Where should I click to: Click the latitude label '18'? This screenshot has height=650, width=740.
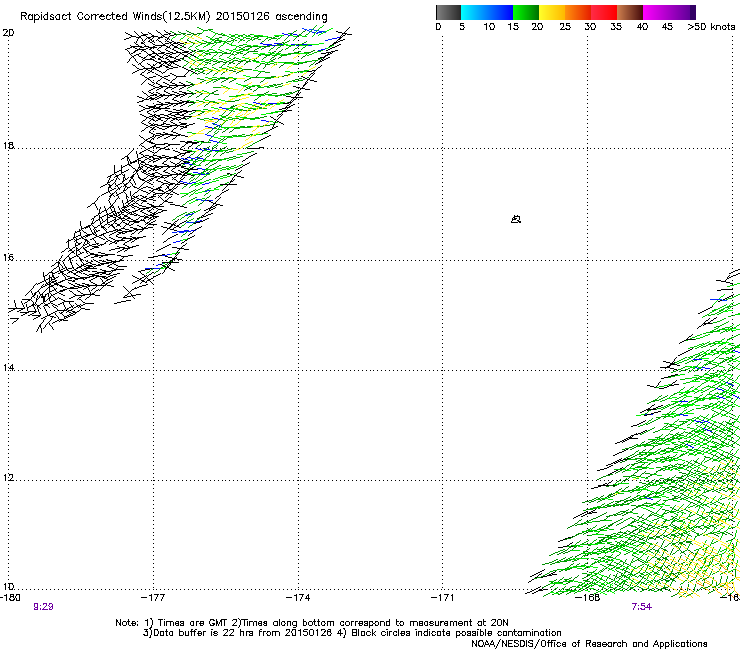click(8, 145)
